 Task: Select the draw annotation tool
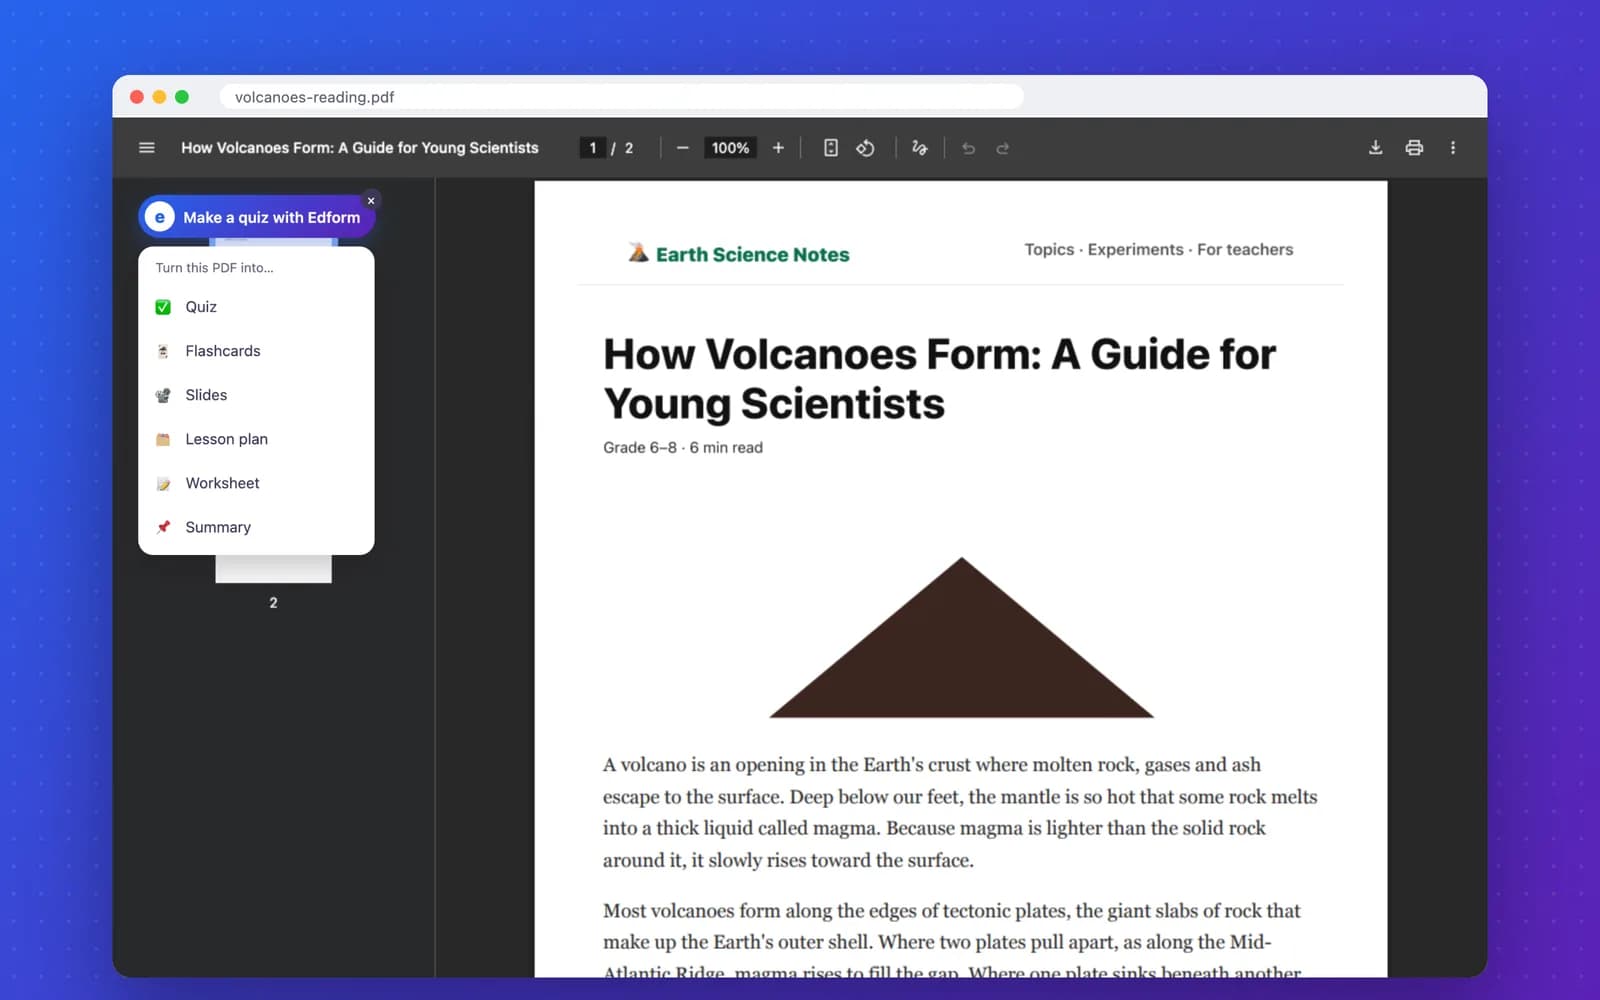(920, 148)
